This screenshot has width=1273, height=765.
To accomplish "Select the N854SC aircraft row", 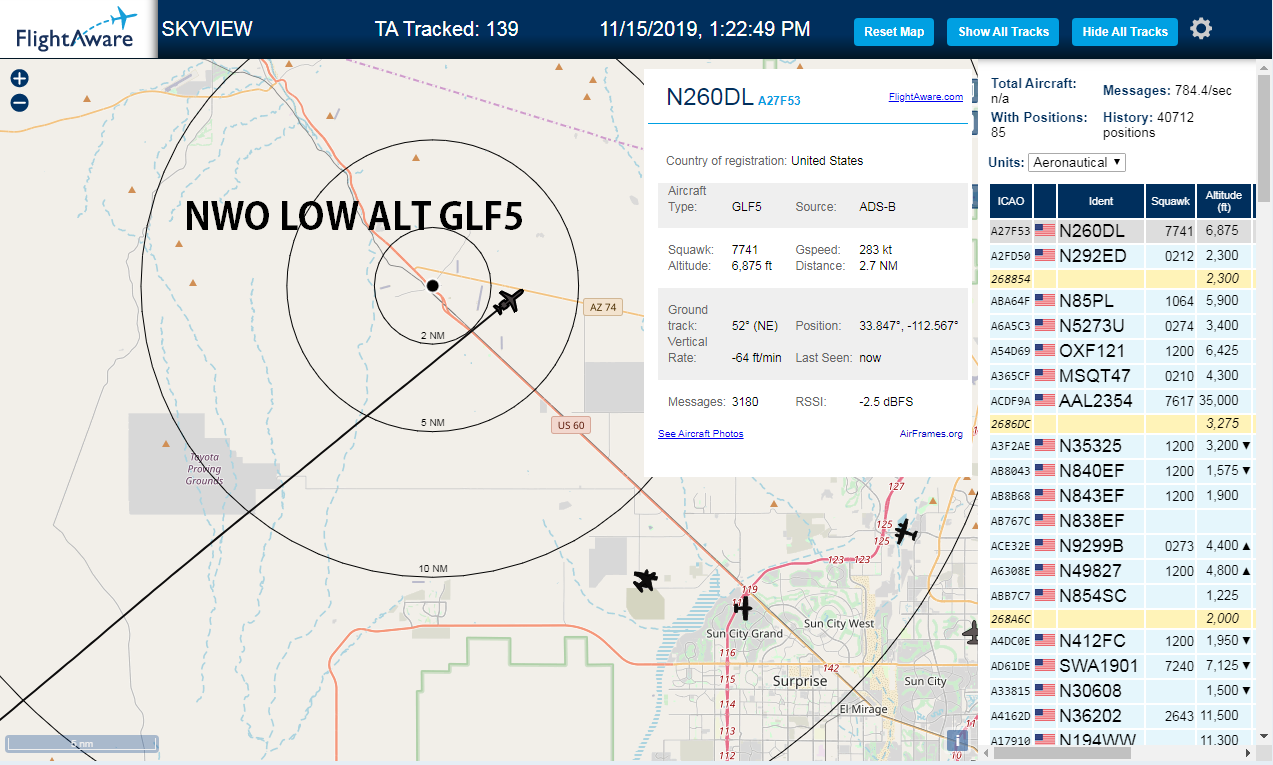I will 1121,595.
